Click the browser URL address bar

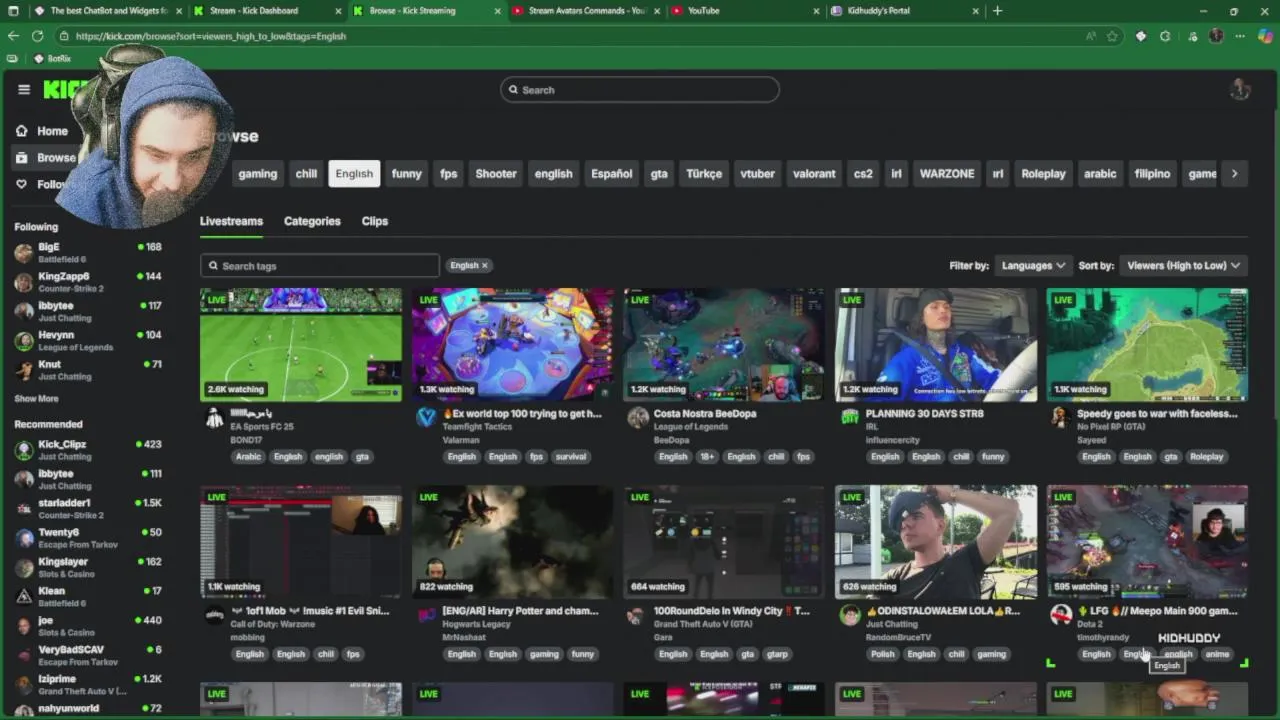[570, 36]
